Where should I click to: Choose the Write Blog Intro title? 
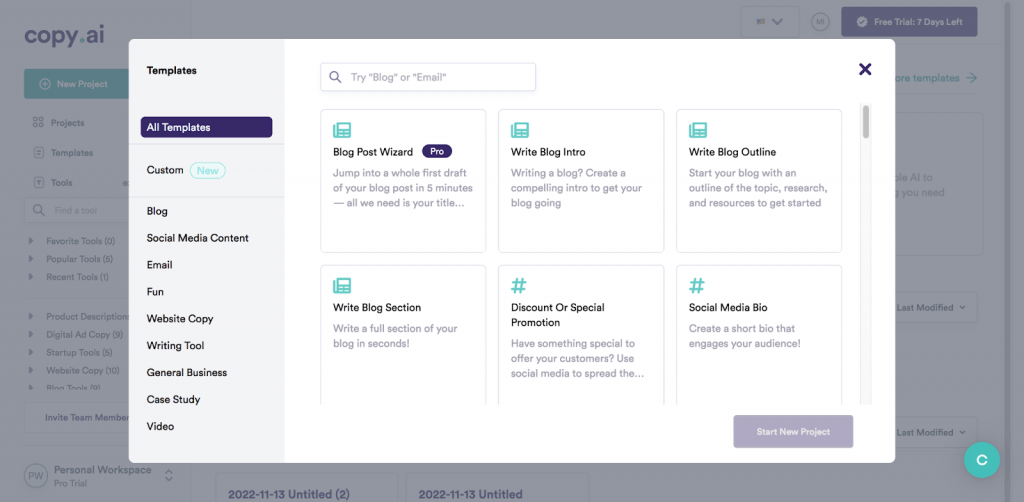[548, 152]
